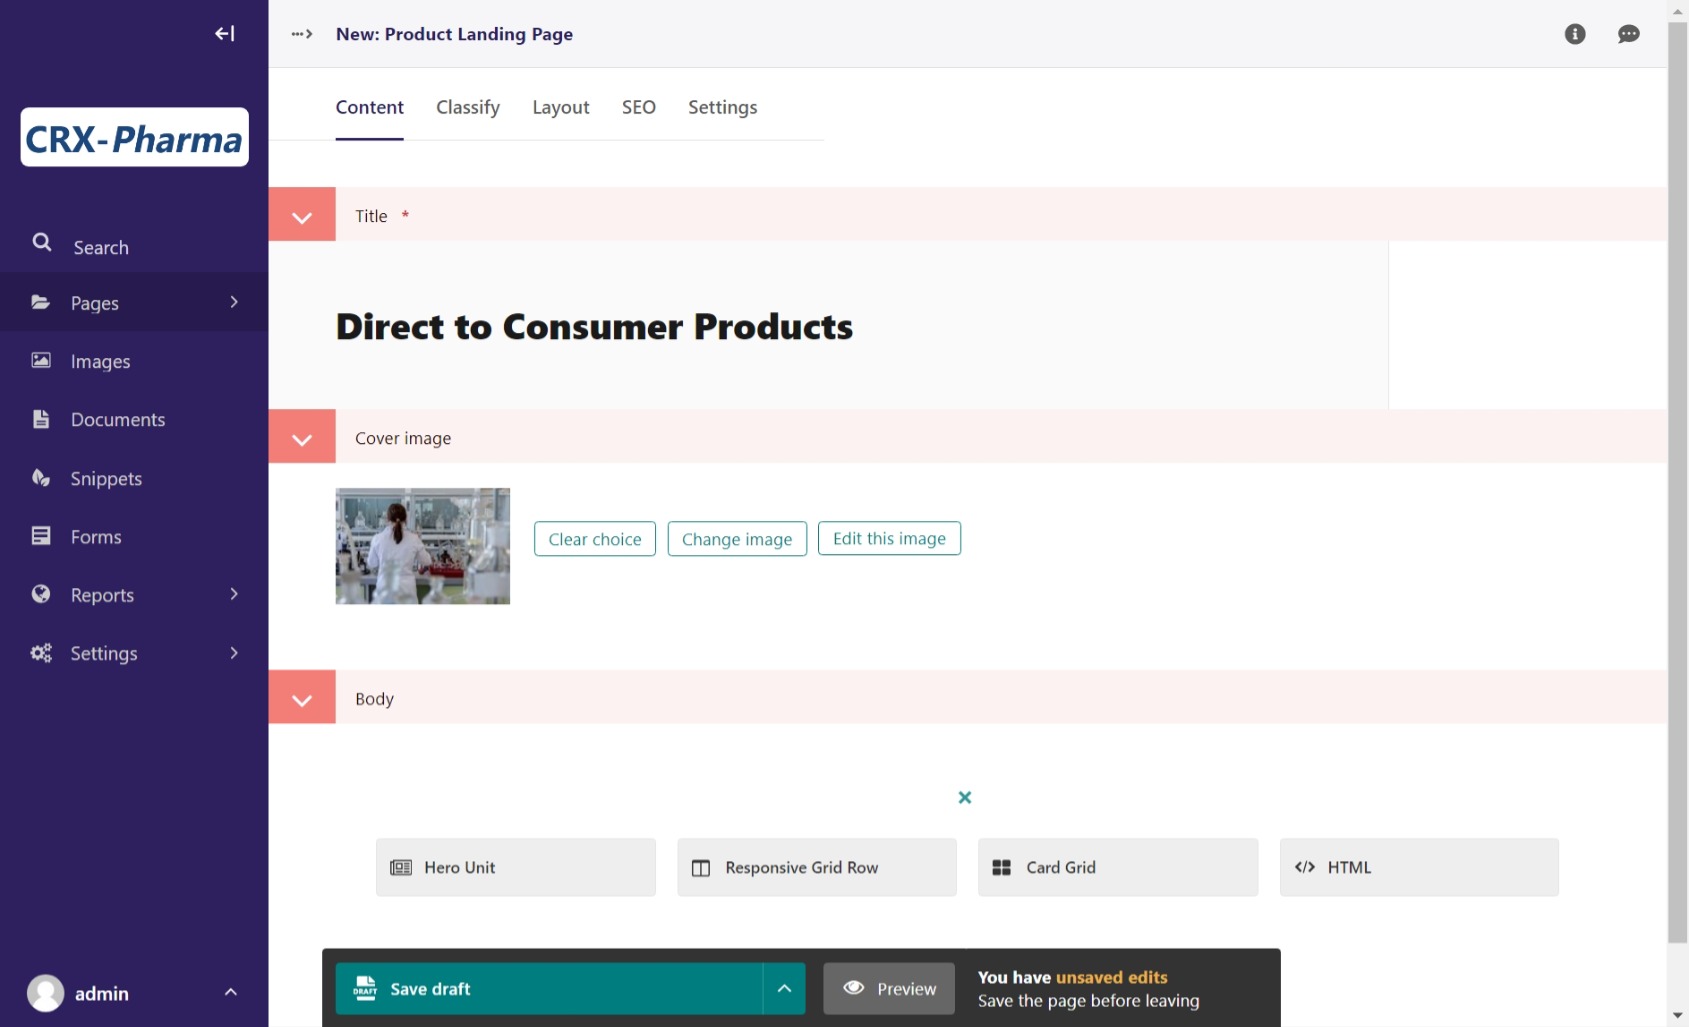Click the Preview button
Image resolution: width=1689 pixels, height=1027 pixels.
tap(889, 988)
